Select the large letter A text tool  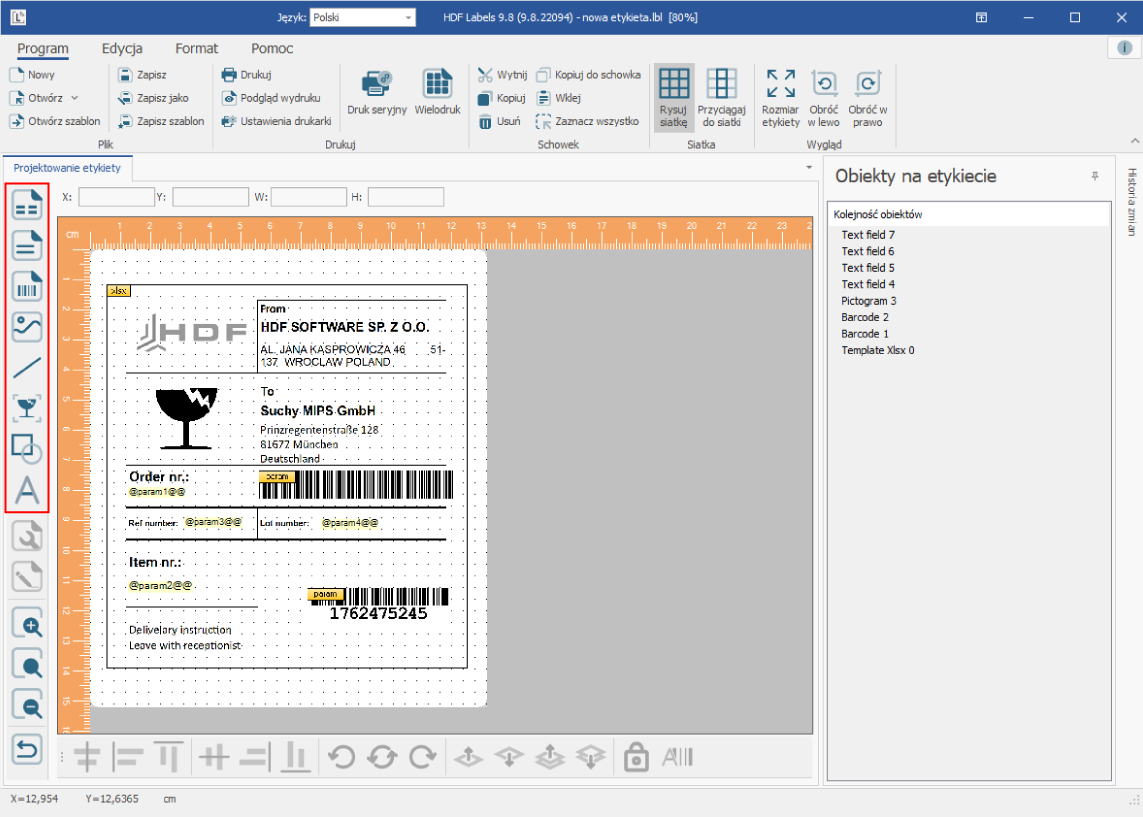(x=27, y=490)
